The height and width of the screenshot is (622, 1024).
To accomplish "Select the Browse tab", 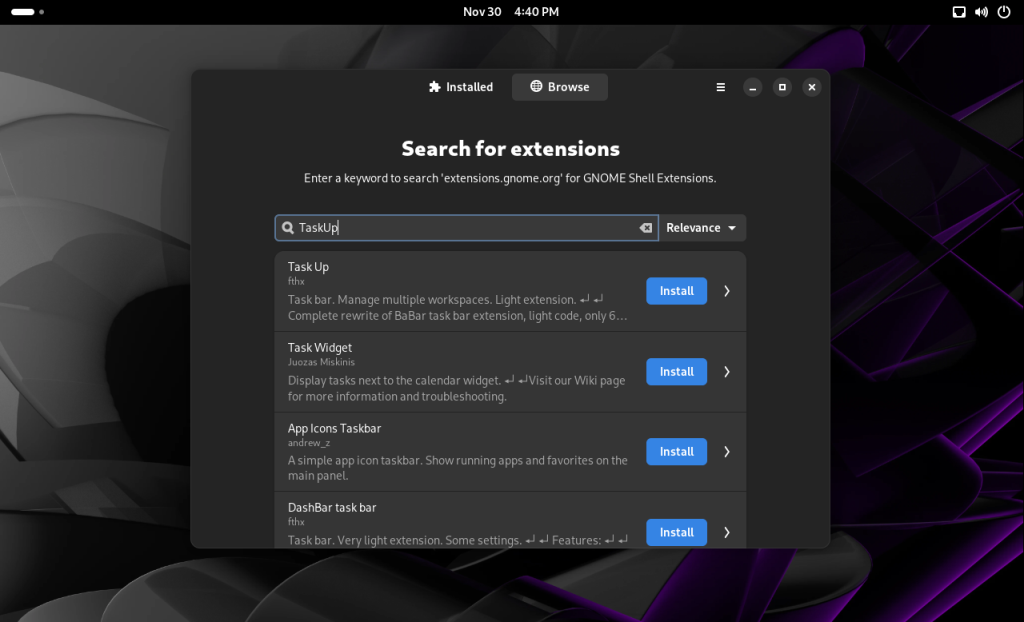I will coord(560,87).
